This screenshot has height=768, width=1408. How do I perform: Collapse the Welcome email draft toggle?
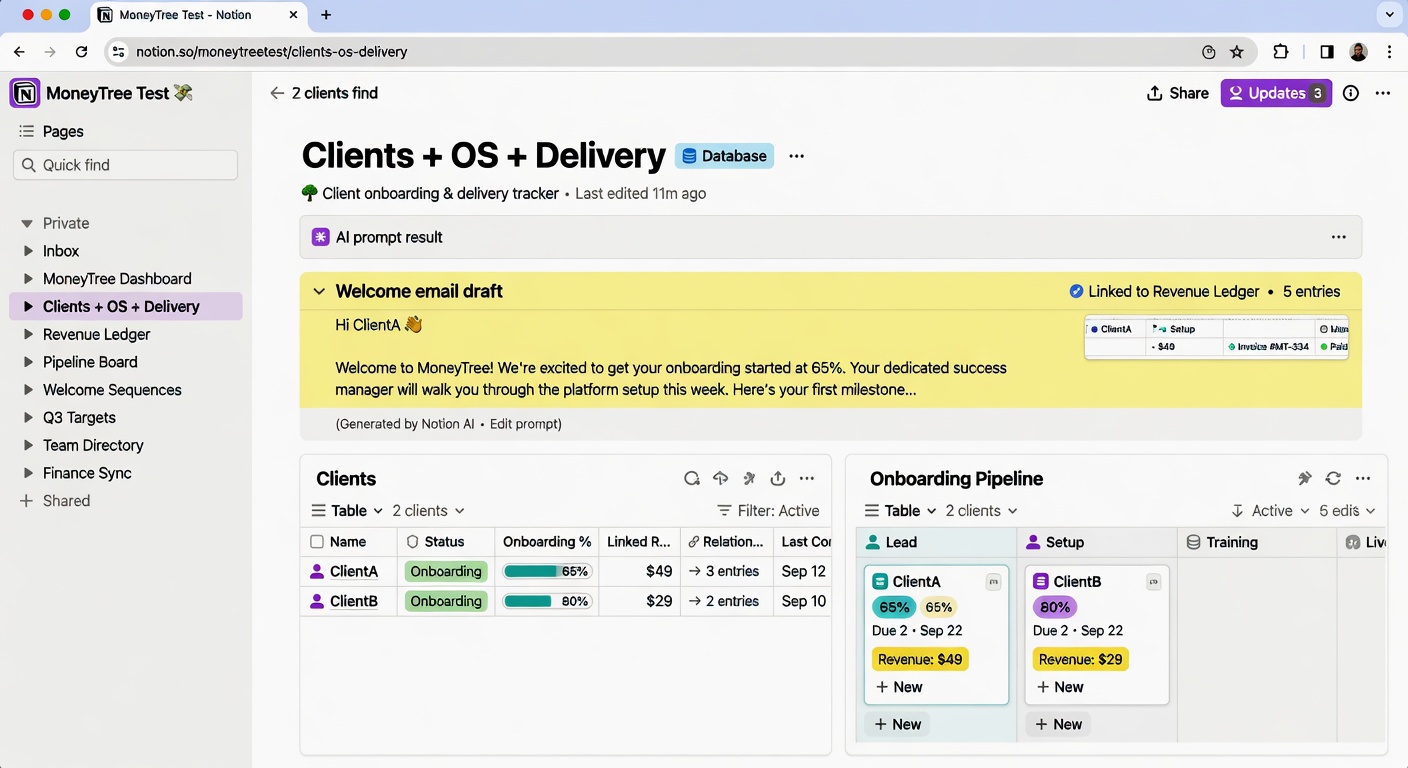click(319, 292)
